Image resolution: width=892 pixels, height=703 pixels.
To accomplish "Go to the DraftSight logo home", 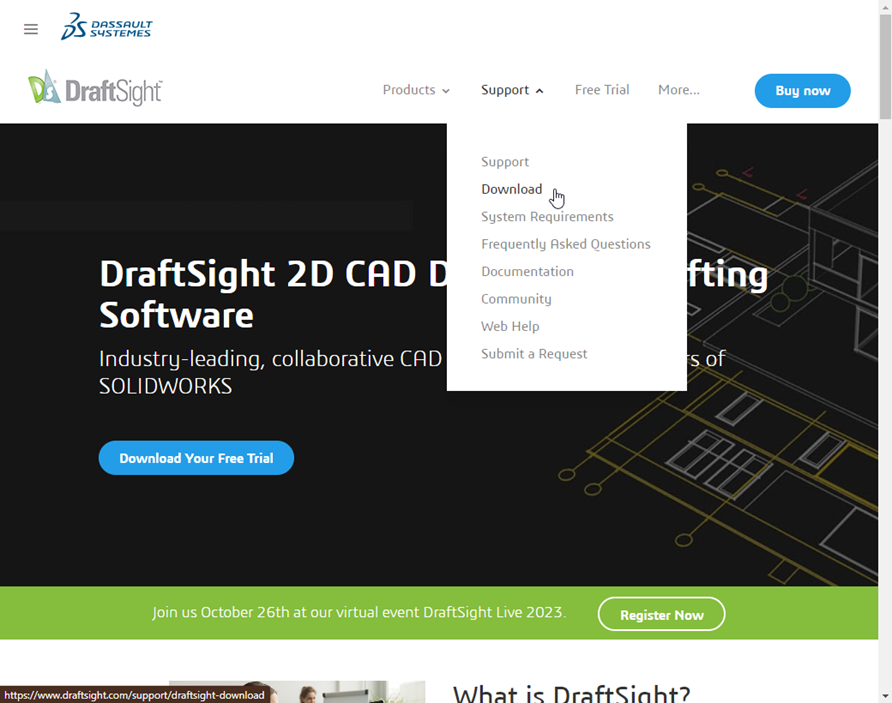I will click(x=95, y=89).
